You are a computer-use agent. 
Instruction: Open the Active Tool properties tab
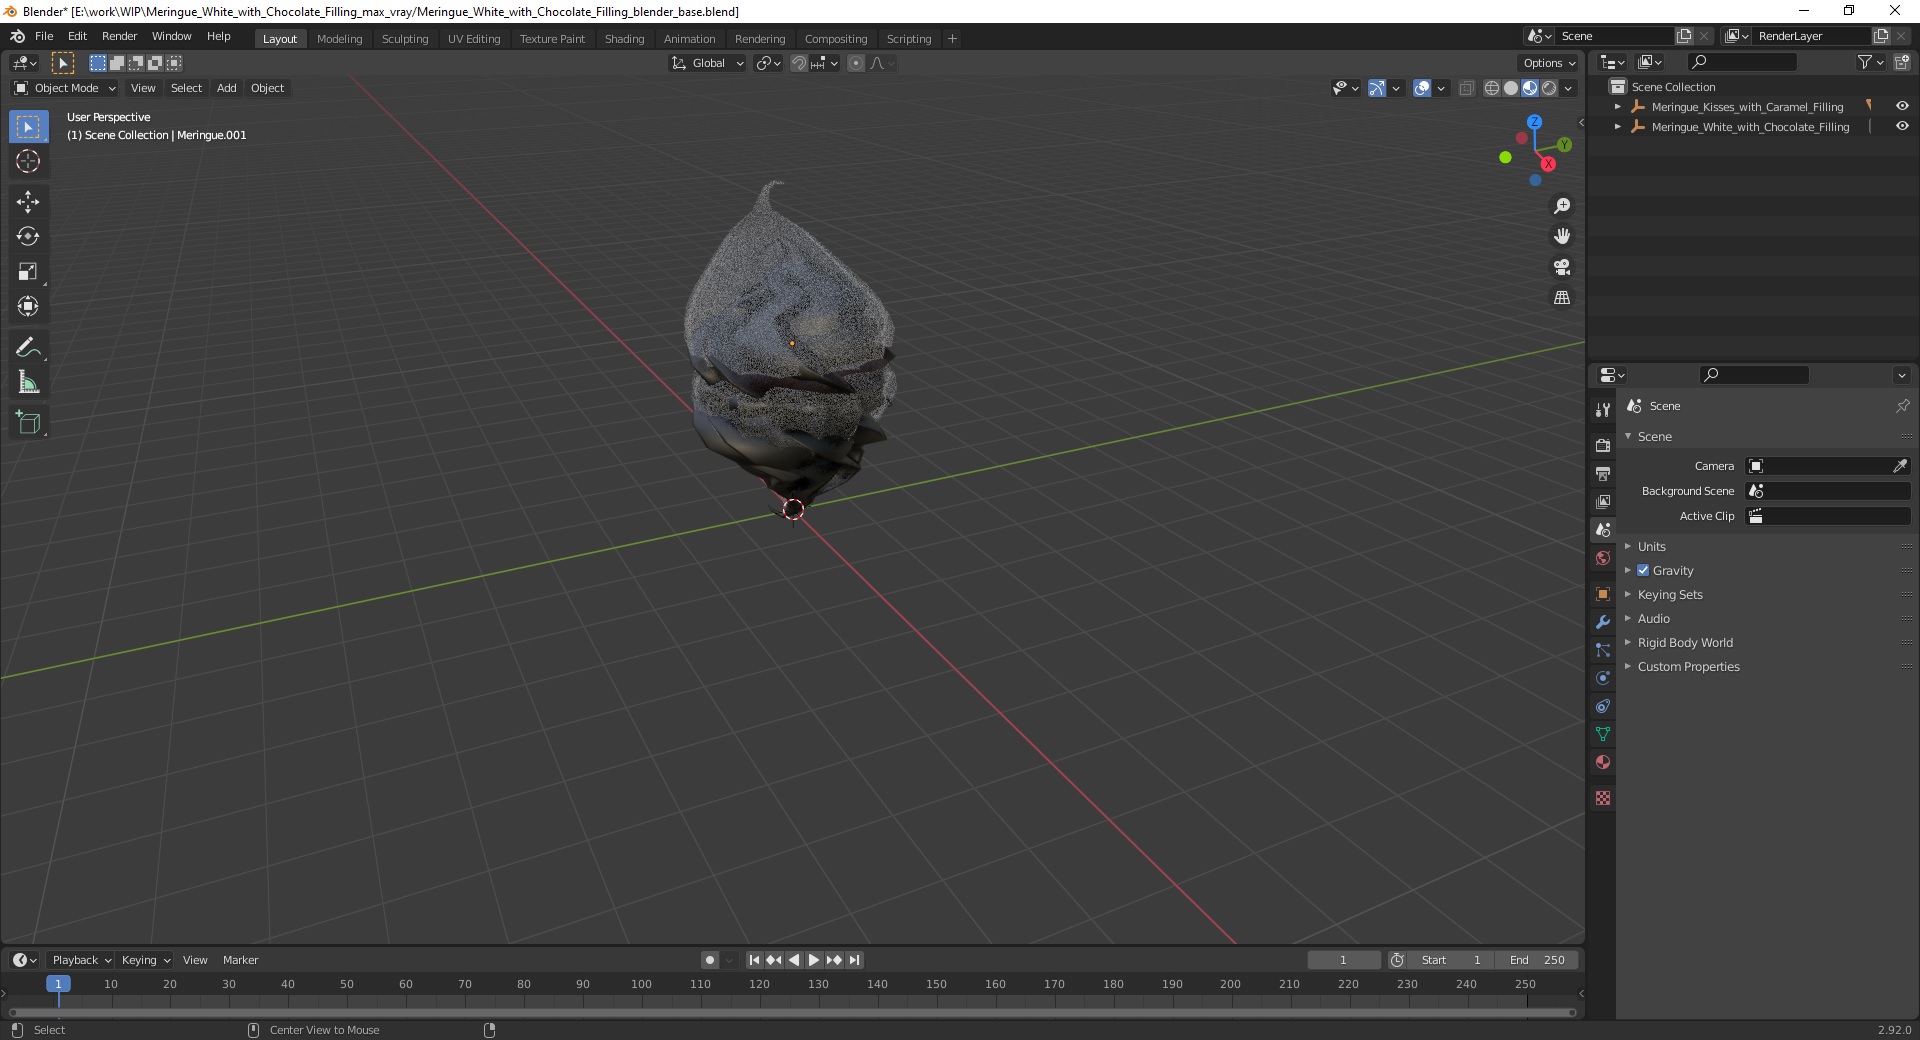tap(1603, 409)
